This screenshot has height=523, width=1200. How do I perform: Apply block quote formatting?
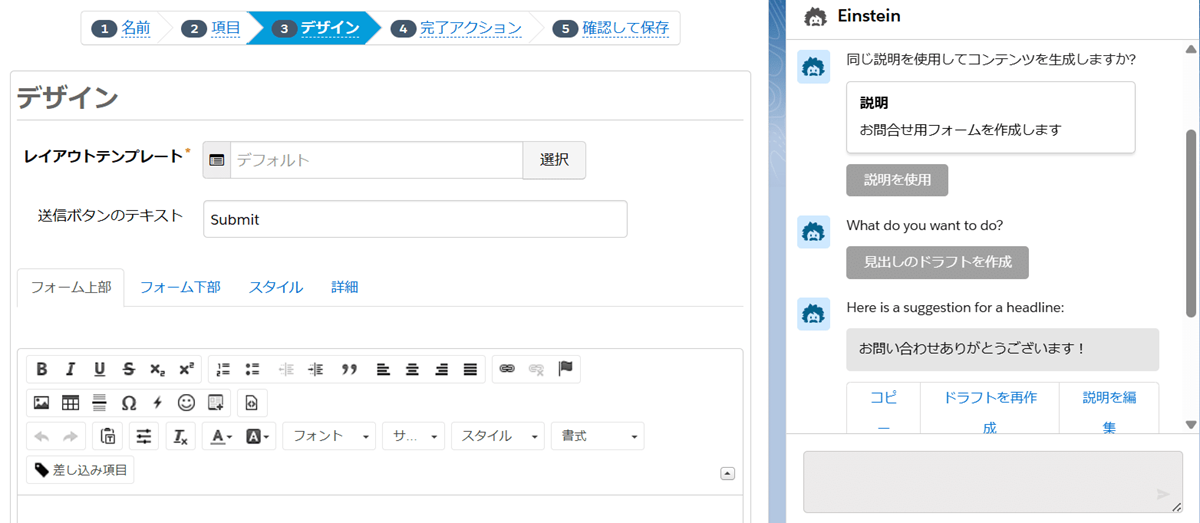349,369
